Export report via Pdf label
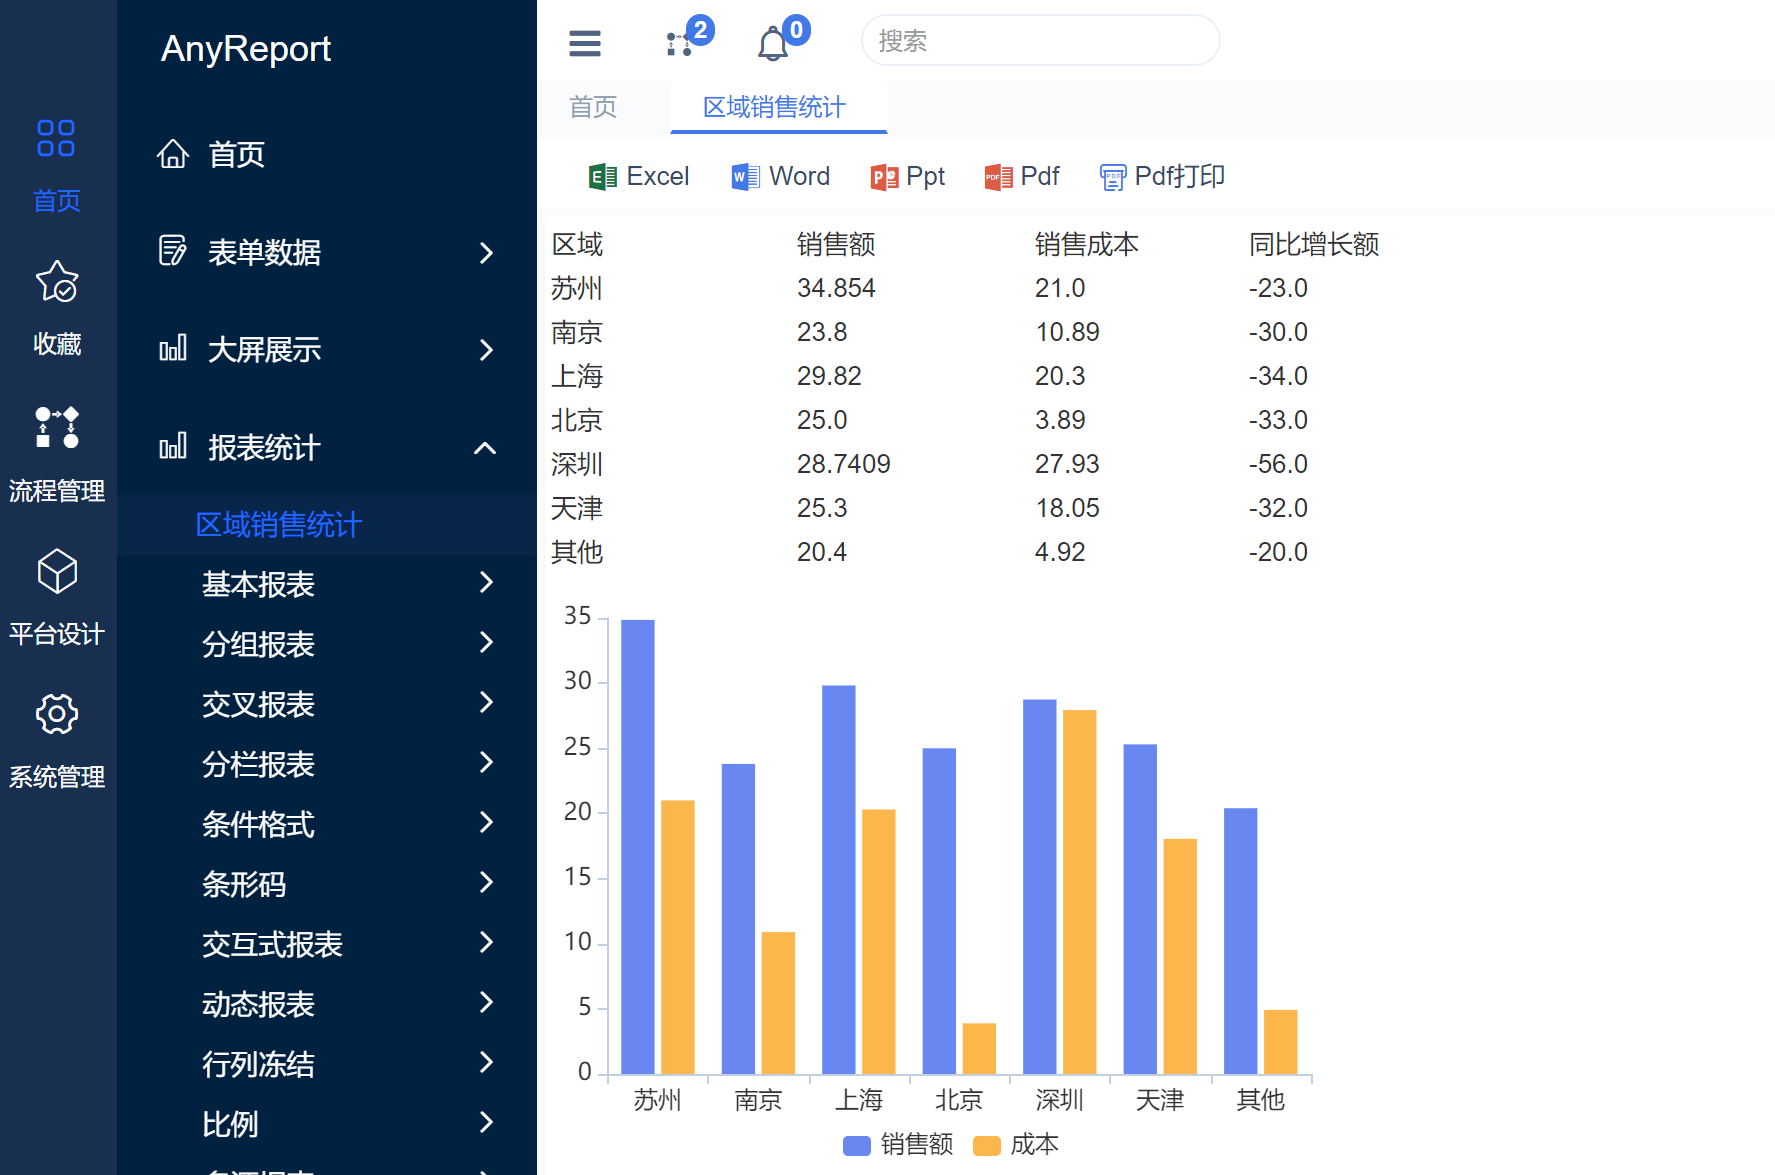This screenshot has height=1175, width=1775. coord(1040,176)
